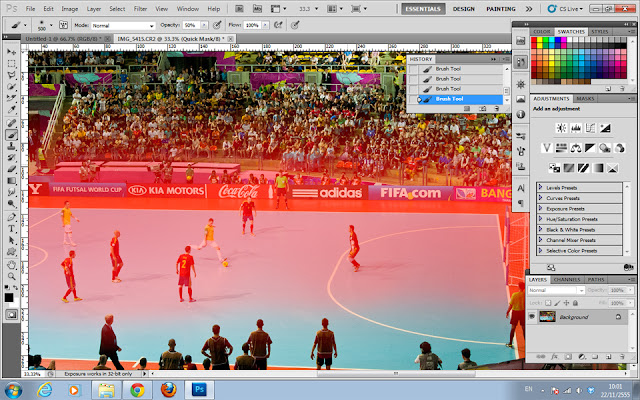Image resolution: width=640 pixels, height=400 pixels.
Task: Select the Move tool
Action: [11, 52]
